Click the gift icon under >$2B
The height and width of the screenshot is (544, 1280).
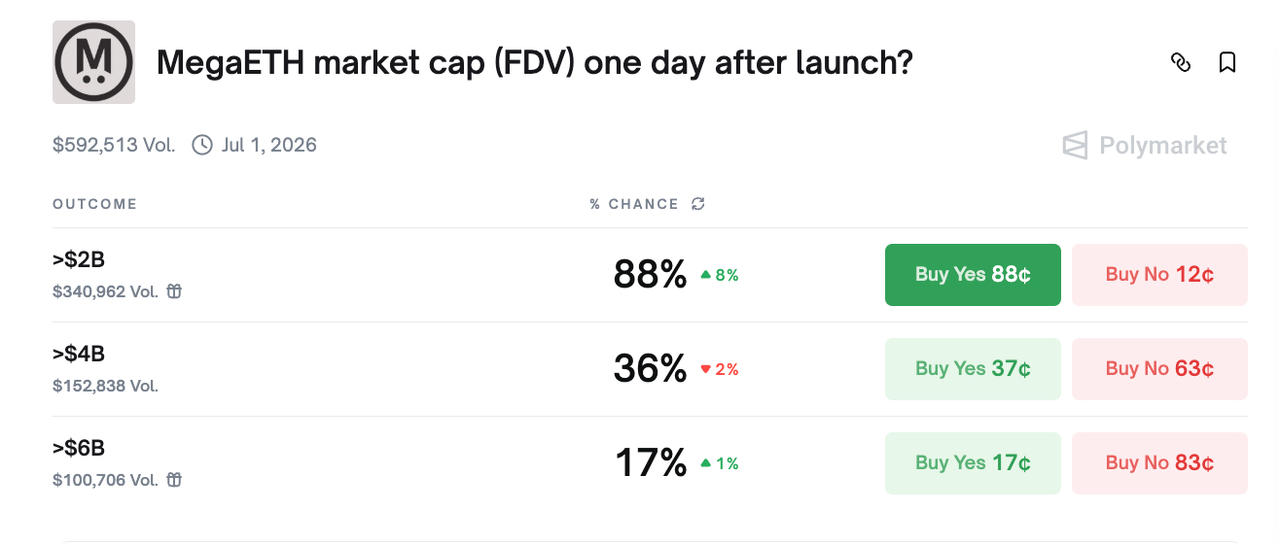pyautogui.click(x=174, y=292)
